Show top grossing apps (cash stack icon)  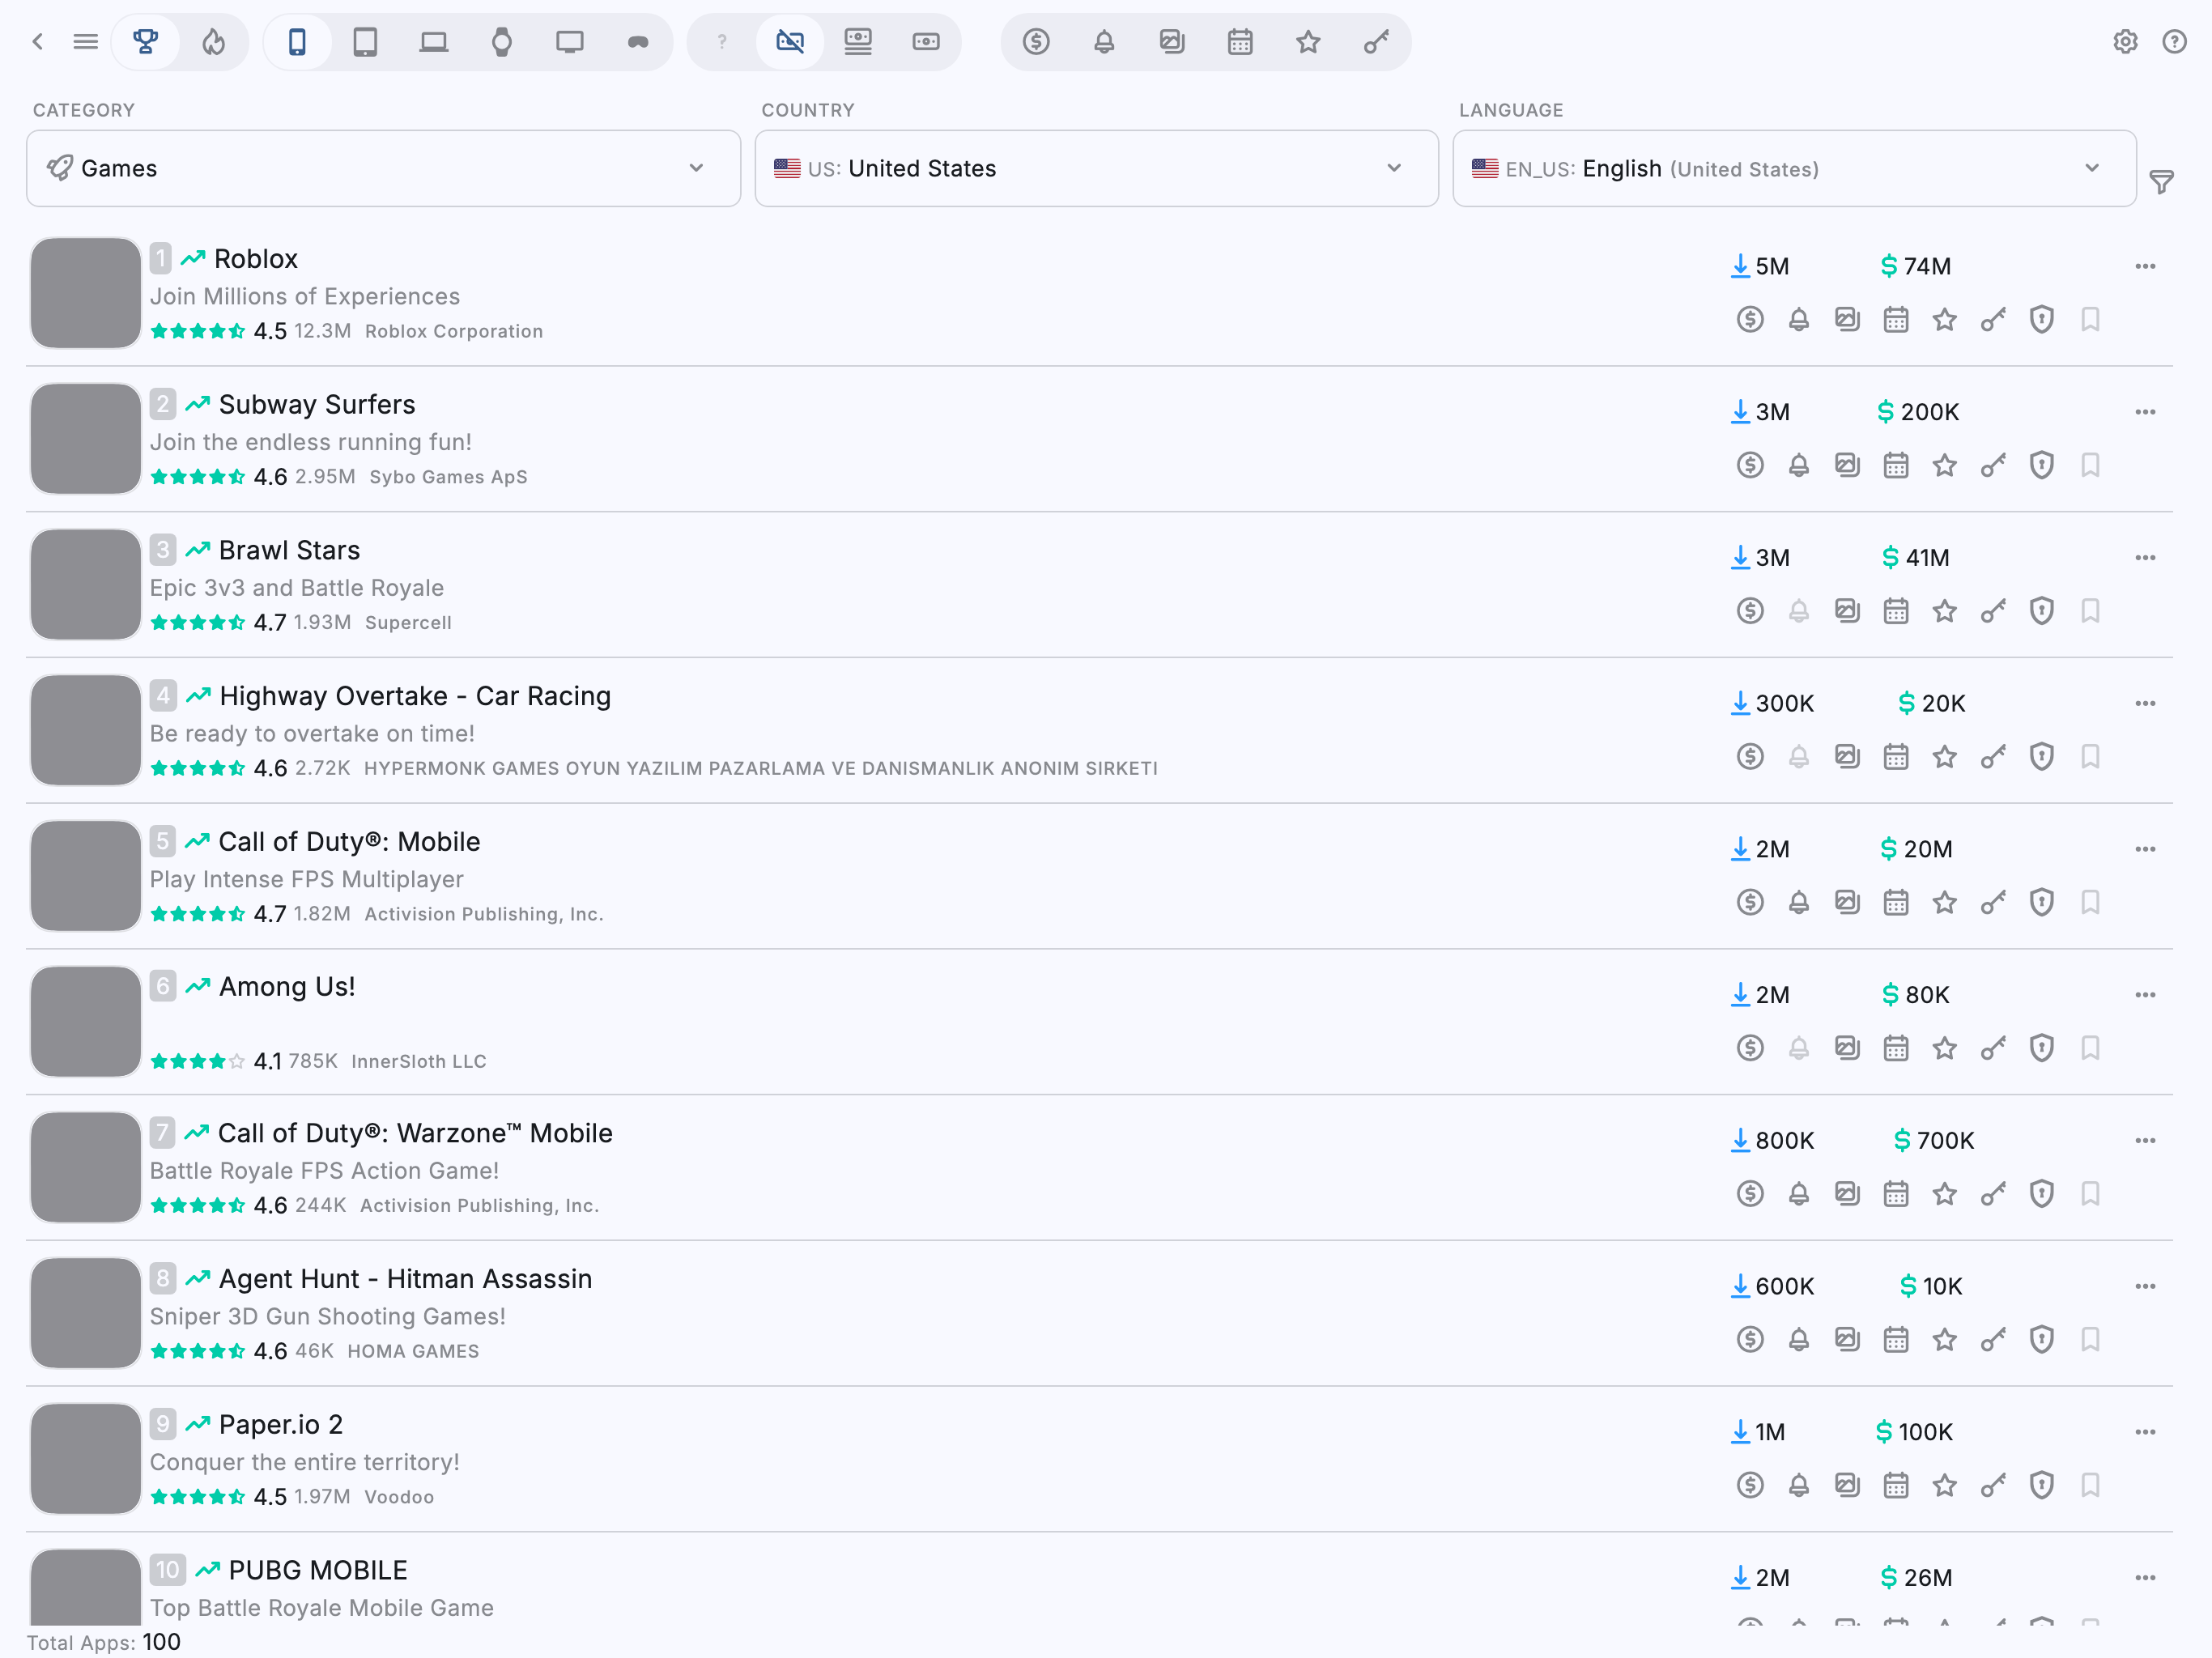pyautogui.click(x=857, y=42)
